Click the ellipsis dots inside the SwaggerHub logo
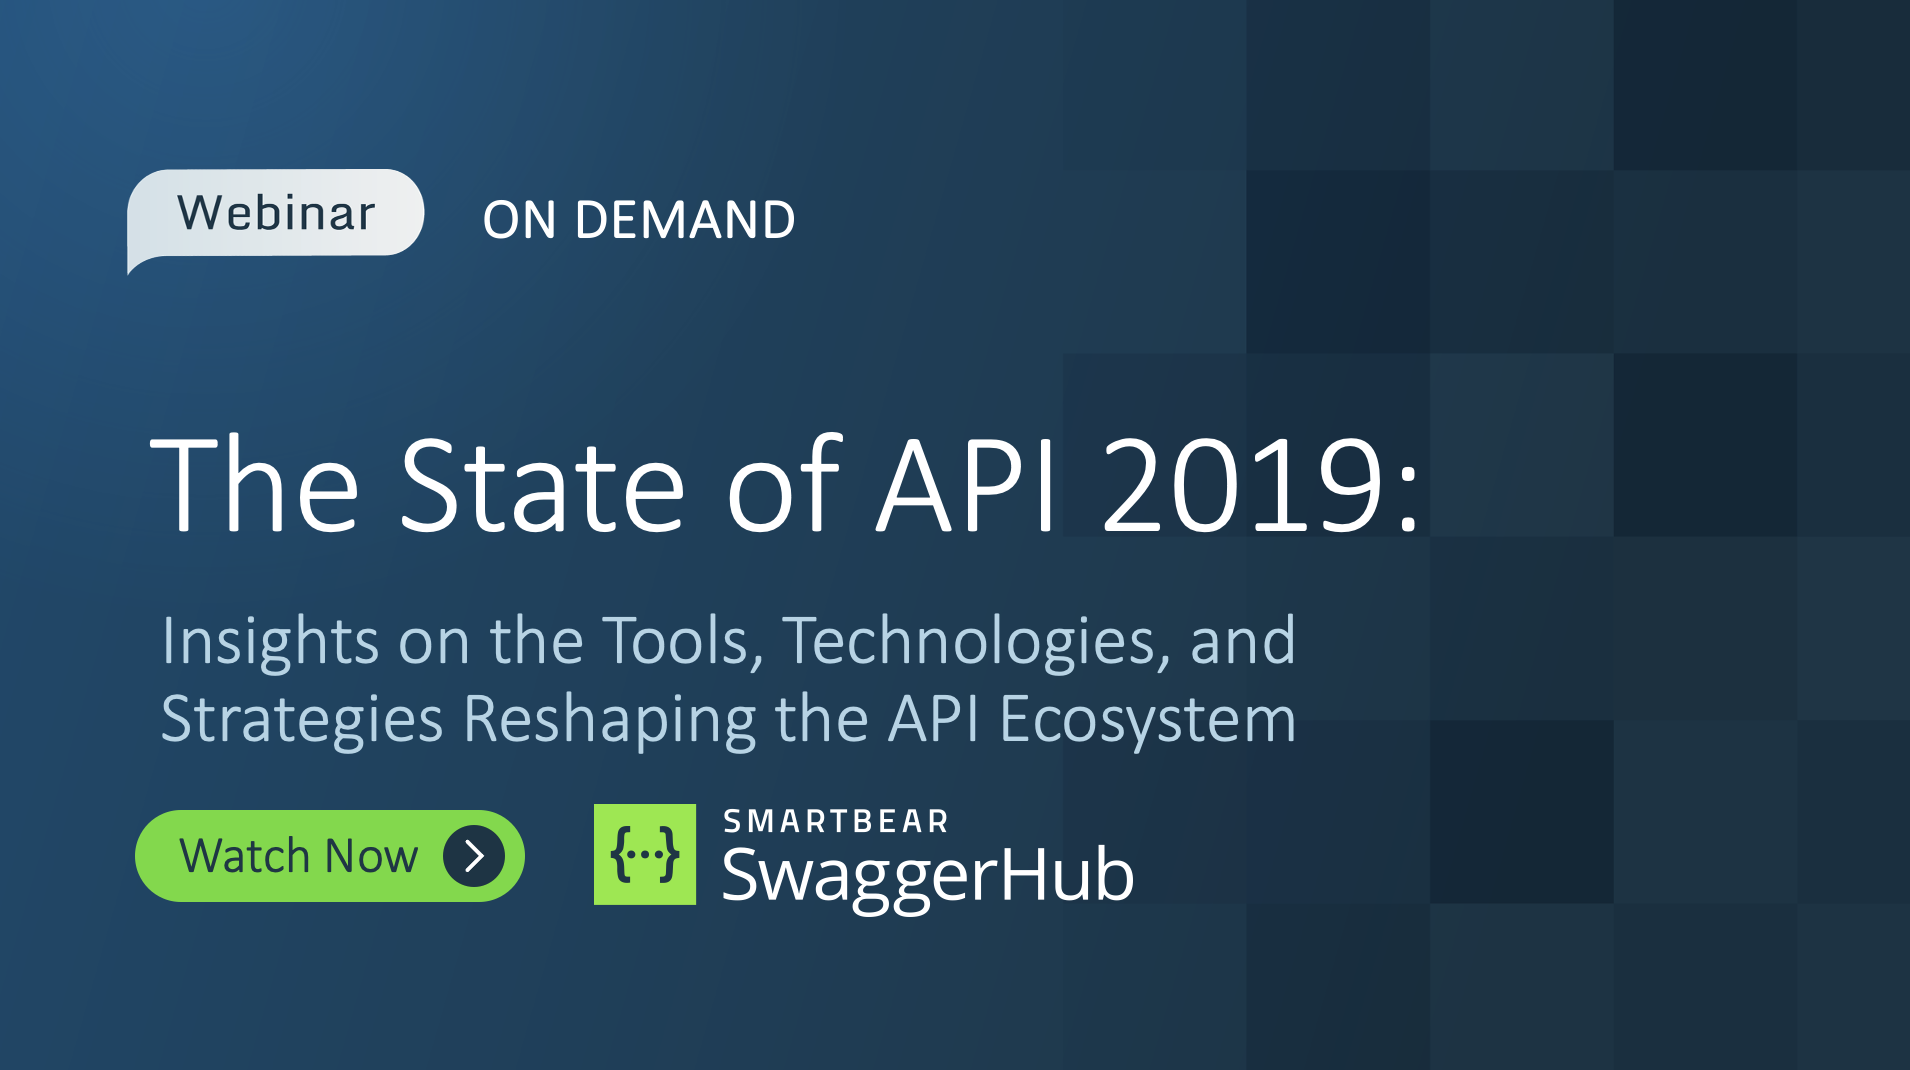The width and height of the screenshot is (1910, 1070). 645,854
